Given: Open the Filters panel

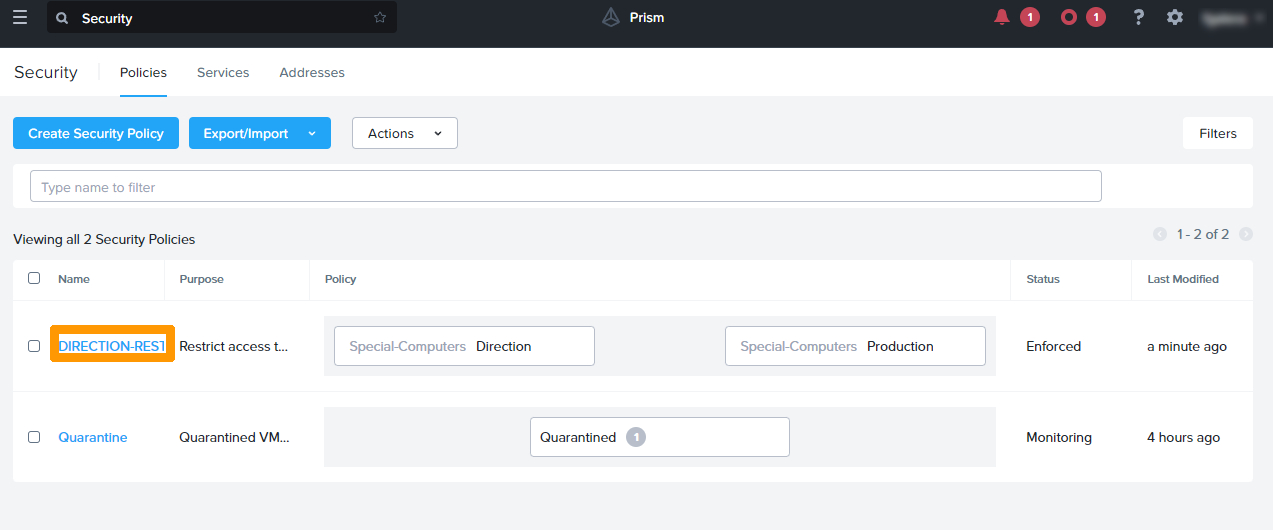Looking at the screenshot, I should [1217, 133].
